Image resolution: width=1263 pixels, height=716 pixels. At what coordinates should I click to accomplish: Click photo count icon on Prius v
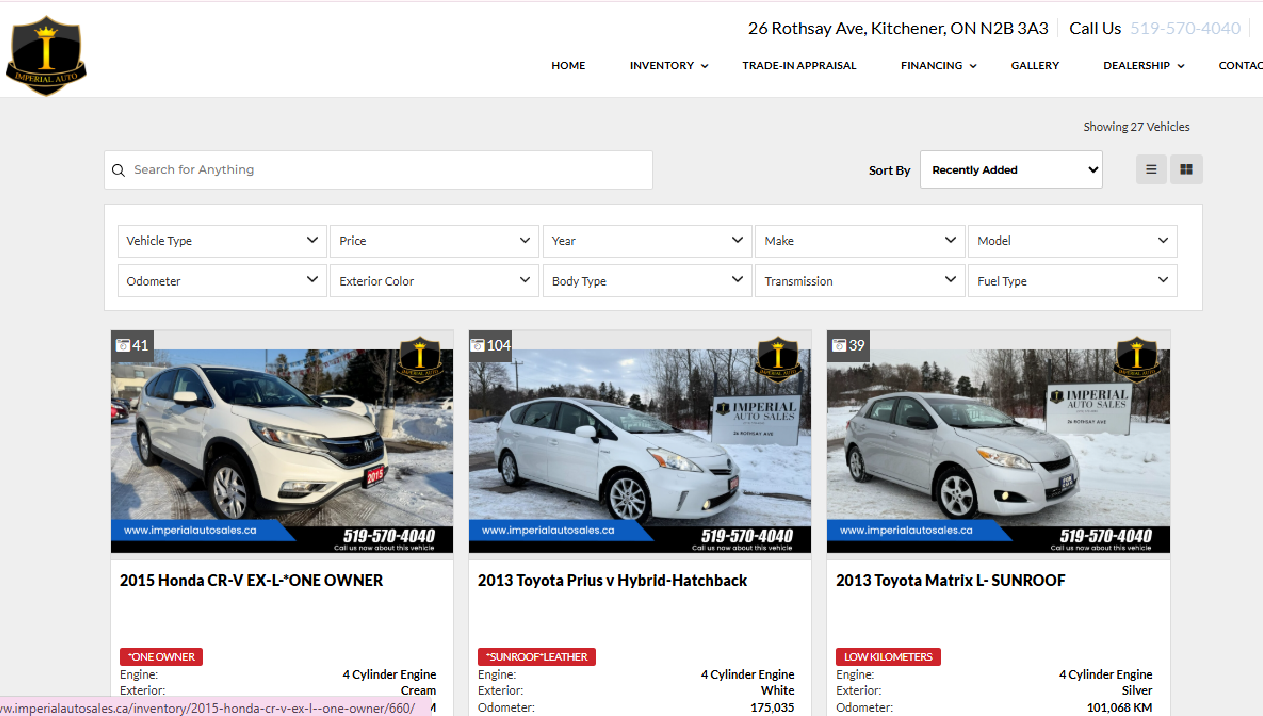(478, 346)
